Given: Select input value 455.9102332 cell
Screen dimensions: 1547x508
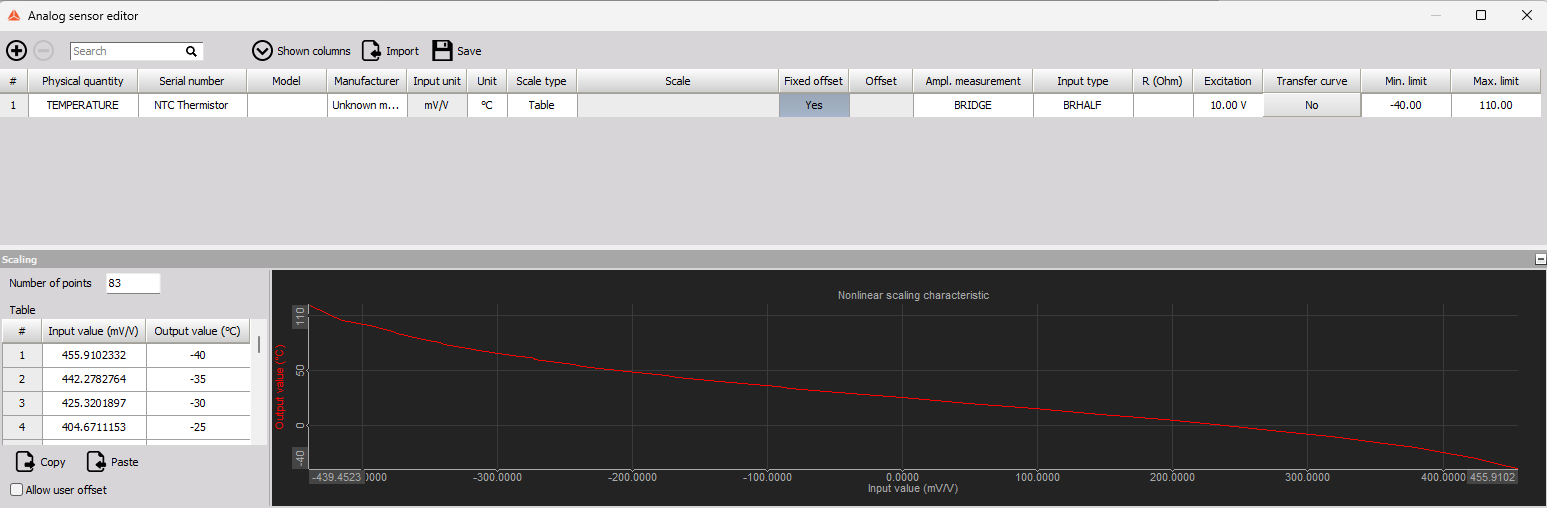Looking at the screenshot, I should pos(94,355).
